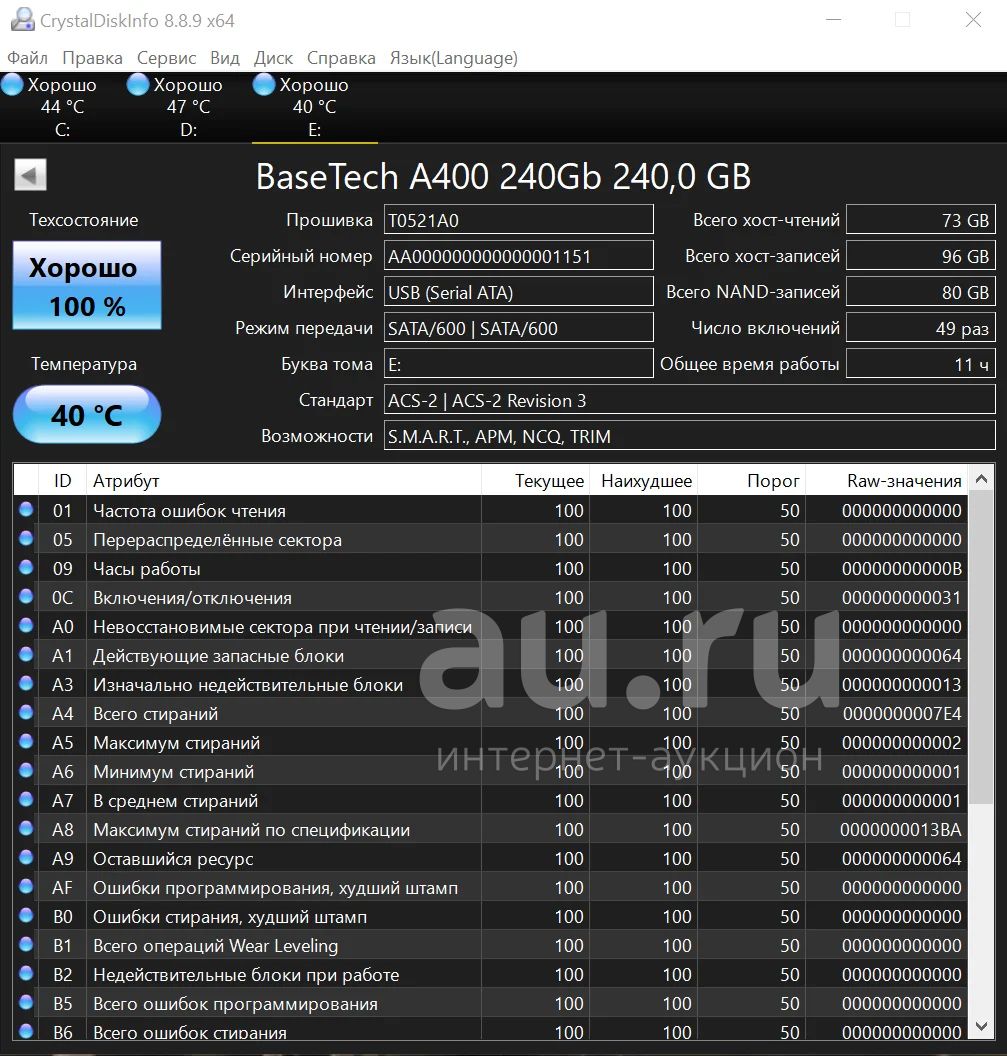1007x1056 pixels.
Task: Click status dot of attribute 0C row
Action: tap(26, 596)
